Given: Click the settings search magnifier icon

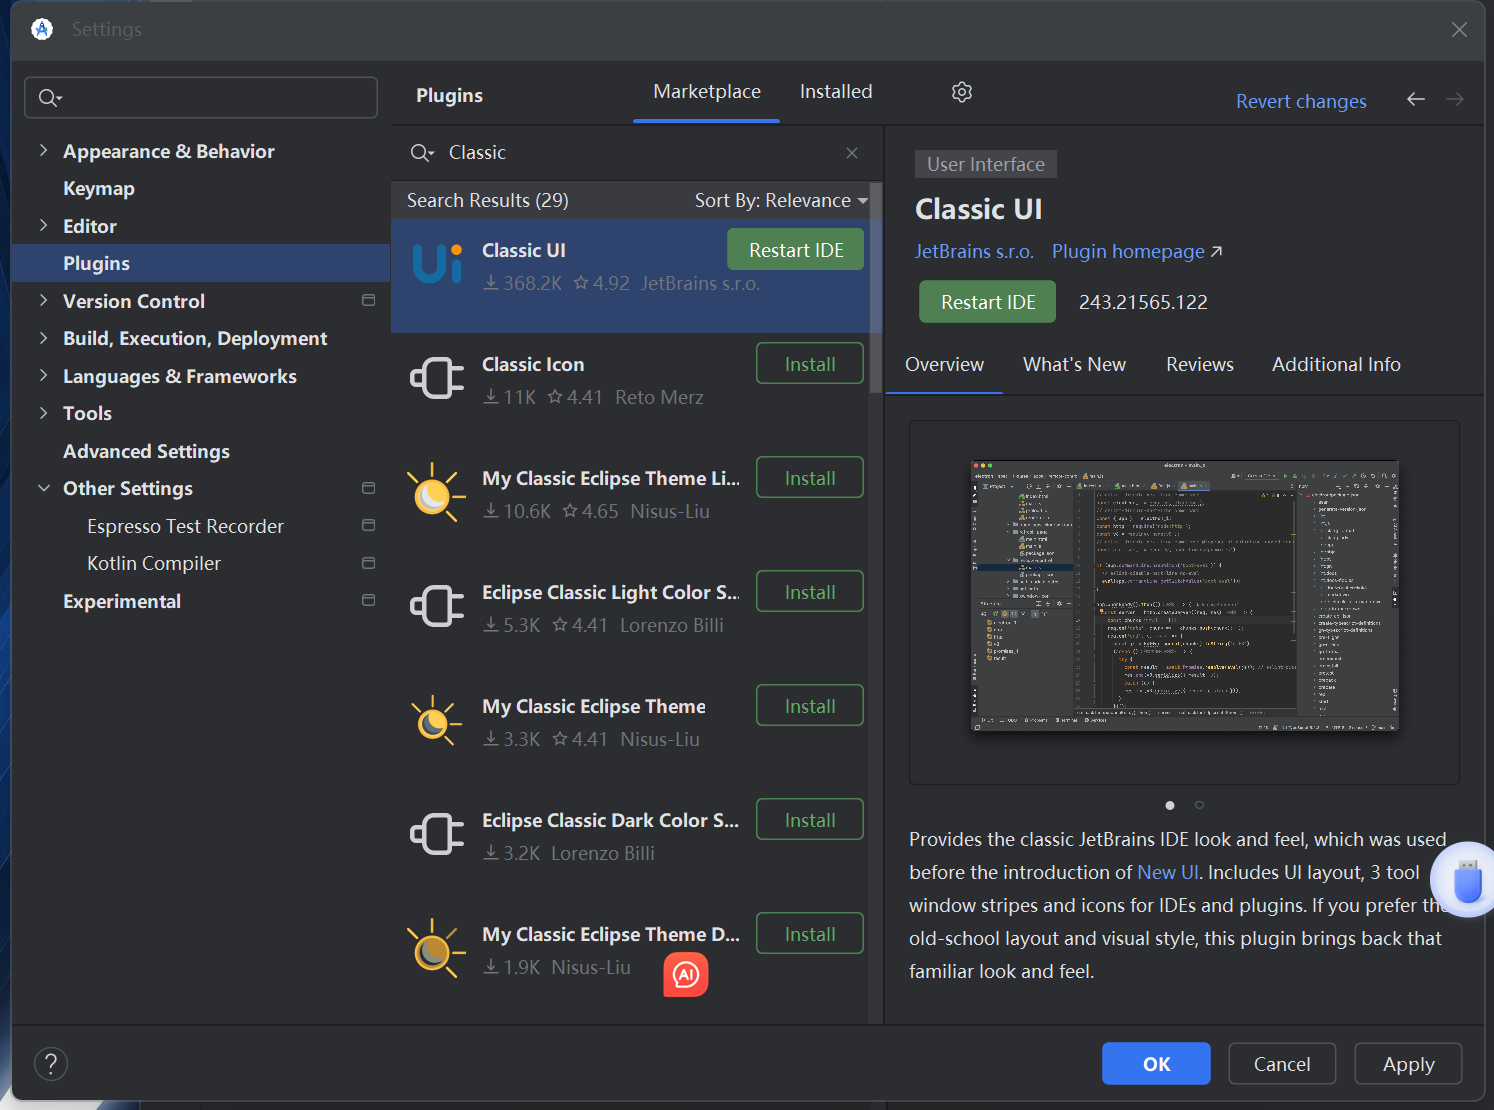Looking at the screenshot, I should click(x=49, y=98).
